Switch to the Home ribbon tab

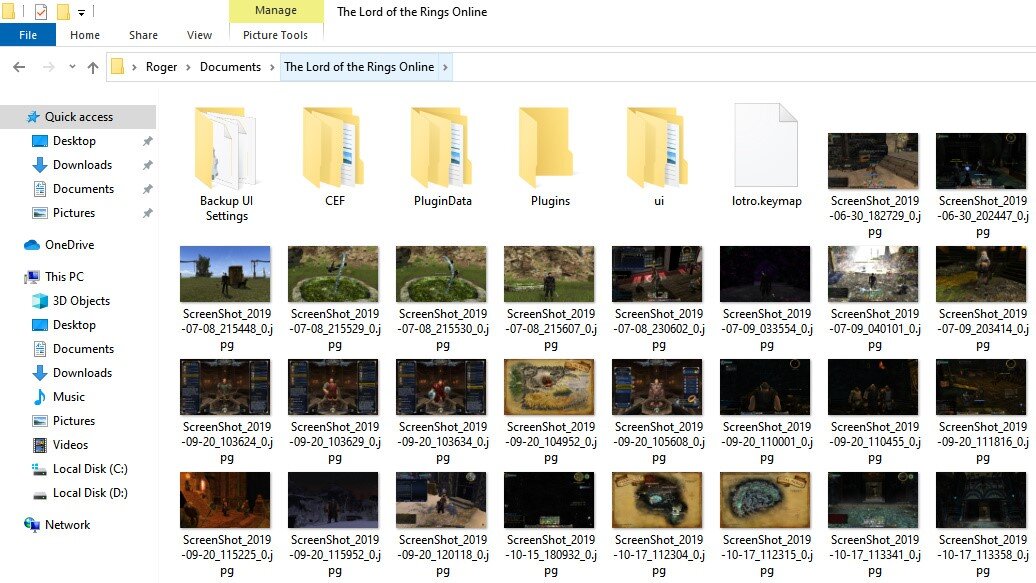click(85, 35)
